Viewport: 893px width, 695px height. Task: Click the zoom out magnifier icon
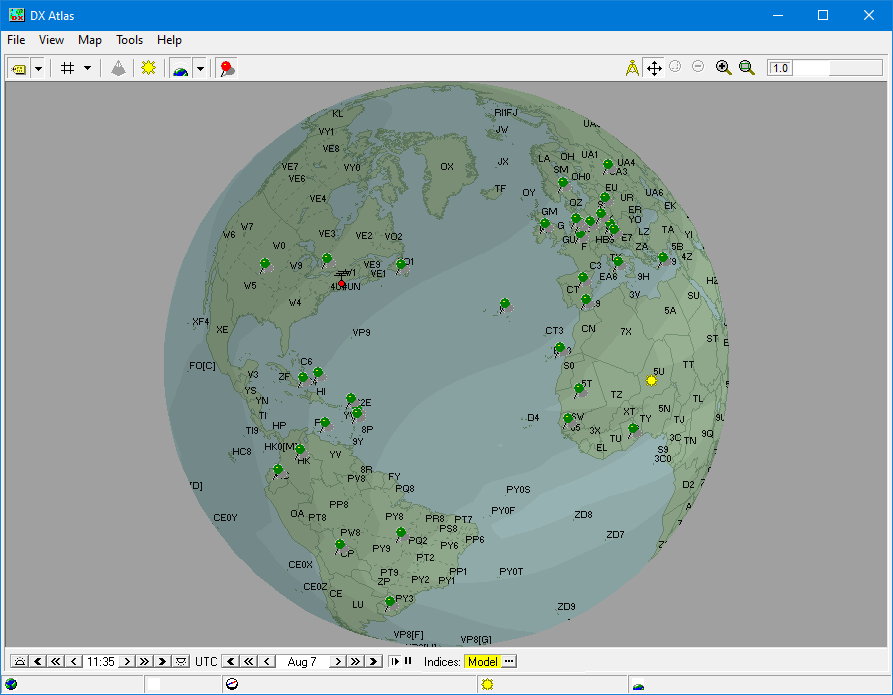click(747, 68)
